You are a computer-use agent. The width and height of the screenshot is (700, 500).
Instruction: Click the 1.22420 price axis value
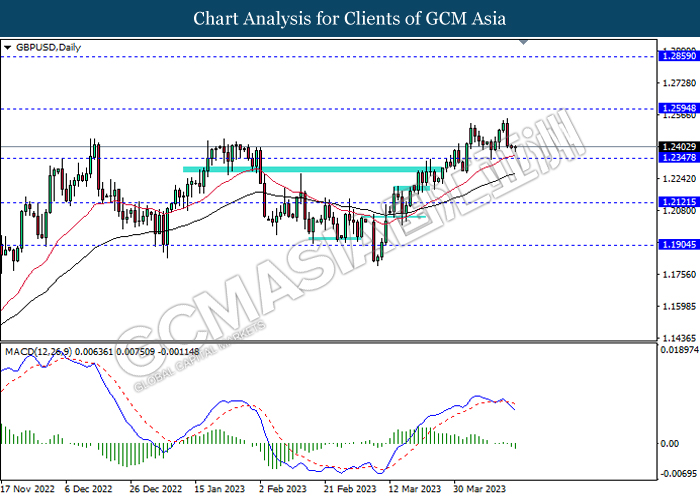coord(679,179)
